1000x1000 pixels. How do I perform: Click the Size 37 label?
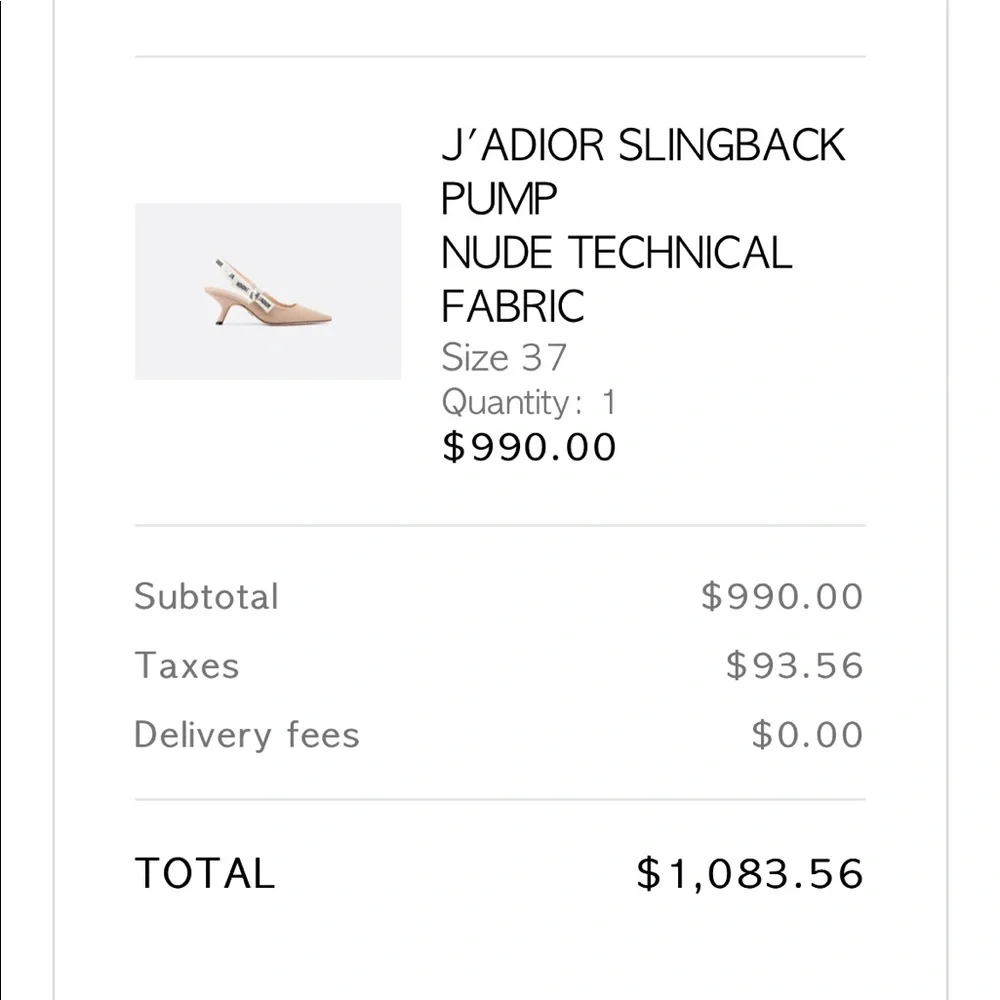pyautogui.click(x=504, y=357)
